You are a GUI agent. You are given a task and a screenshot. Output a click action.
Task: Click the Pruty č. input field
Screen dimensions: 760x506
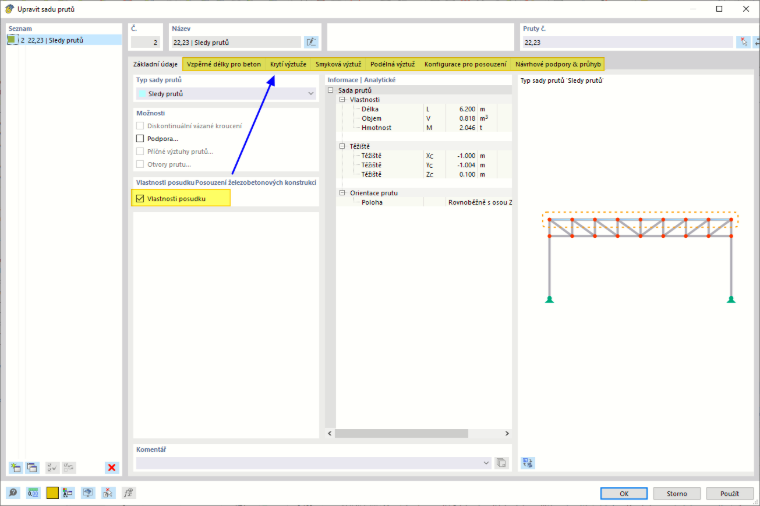point(628,42)
